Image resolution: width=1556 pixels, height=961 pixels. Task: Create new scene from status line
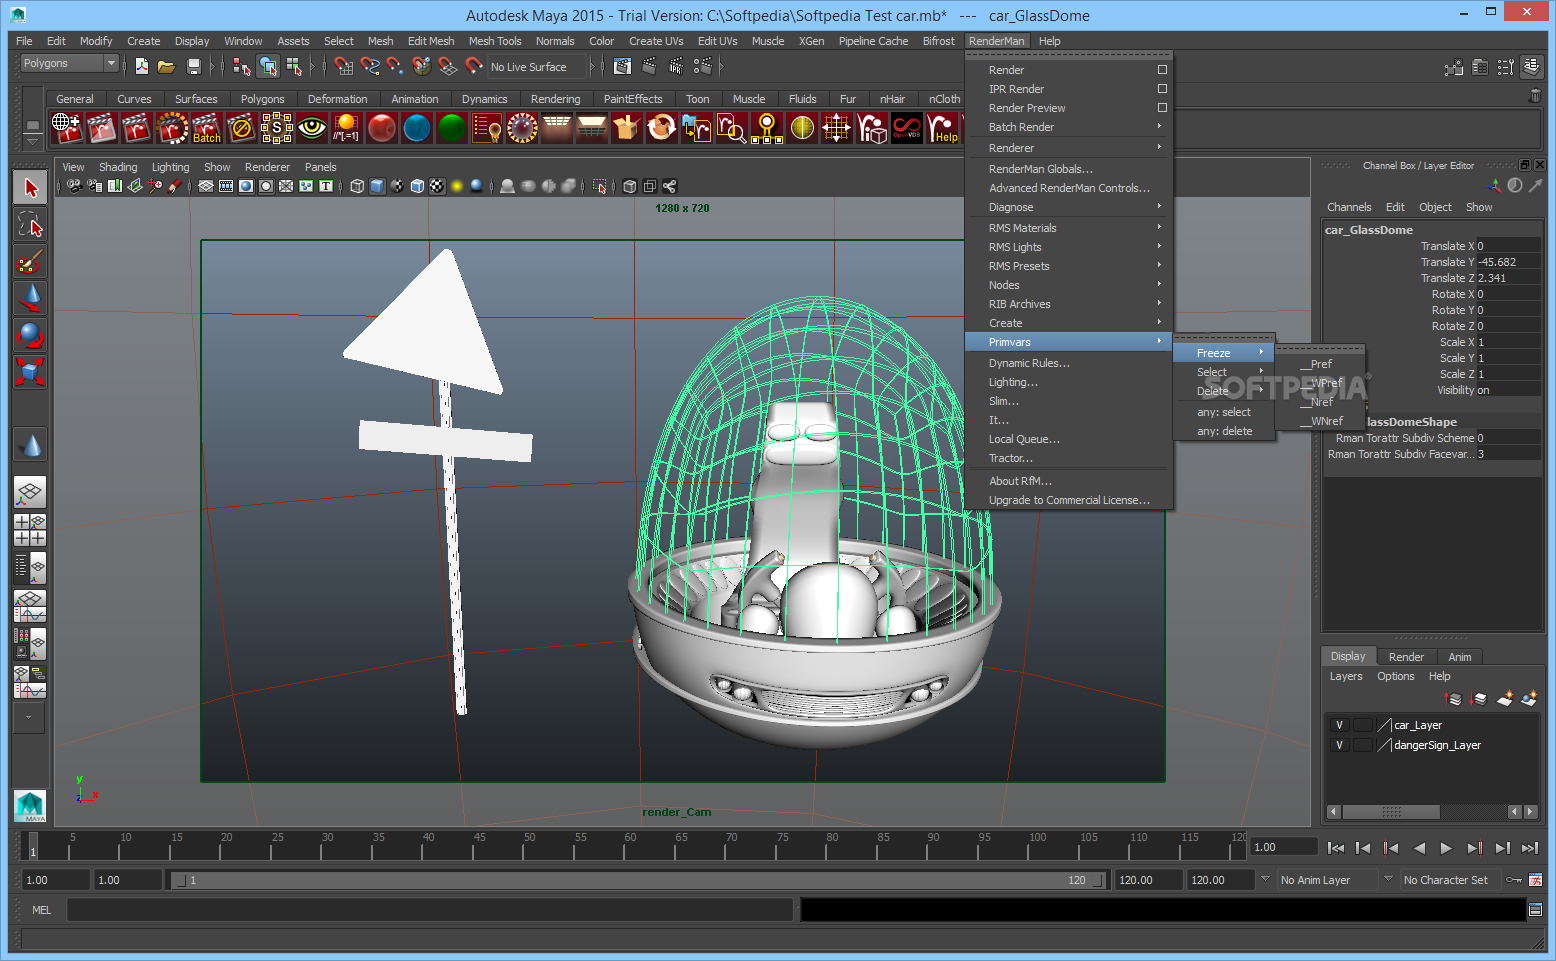[142, 66]
